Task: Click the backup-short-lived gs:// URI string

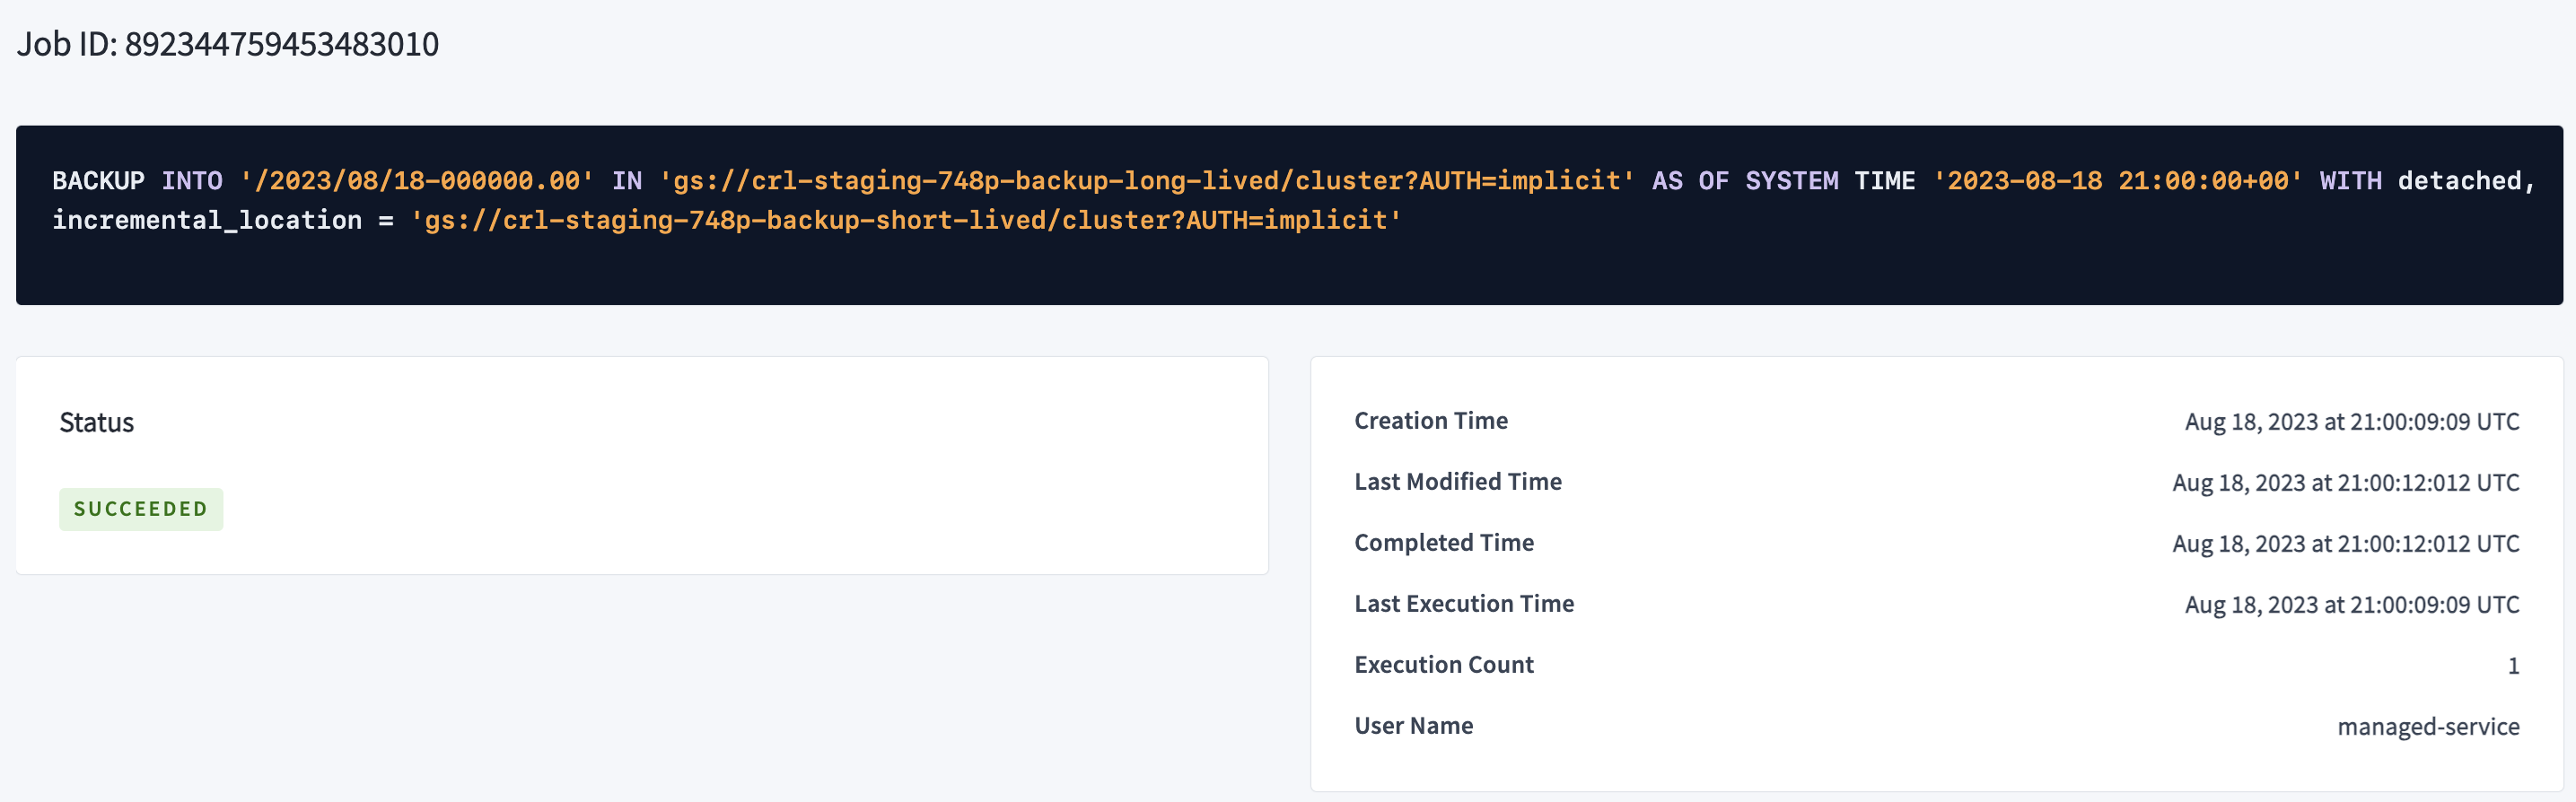Action: coord(906,220)
